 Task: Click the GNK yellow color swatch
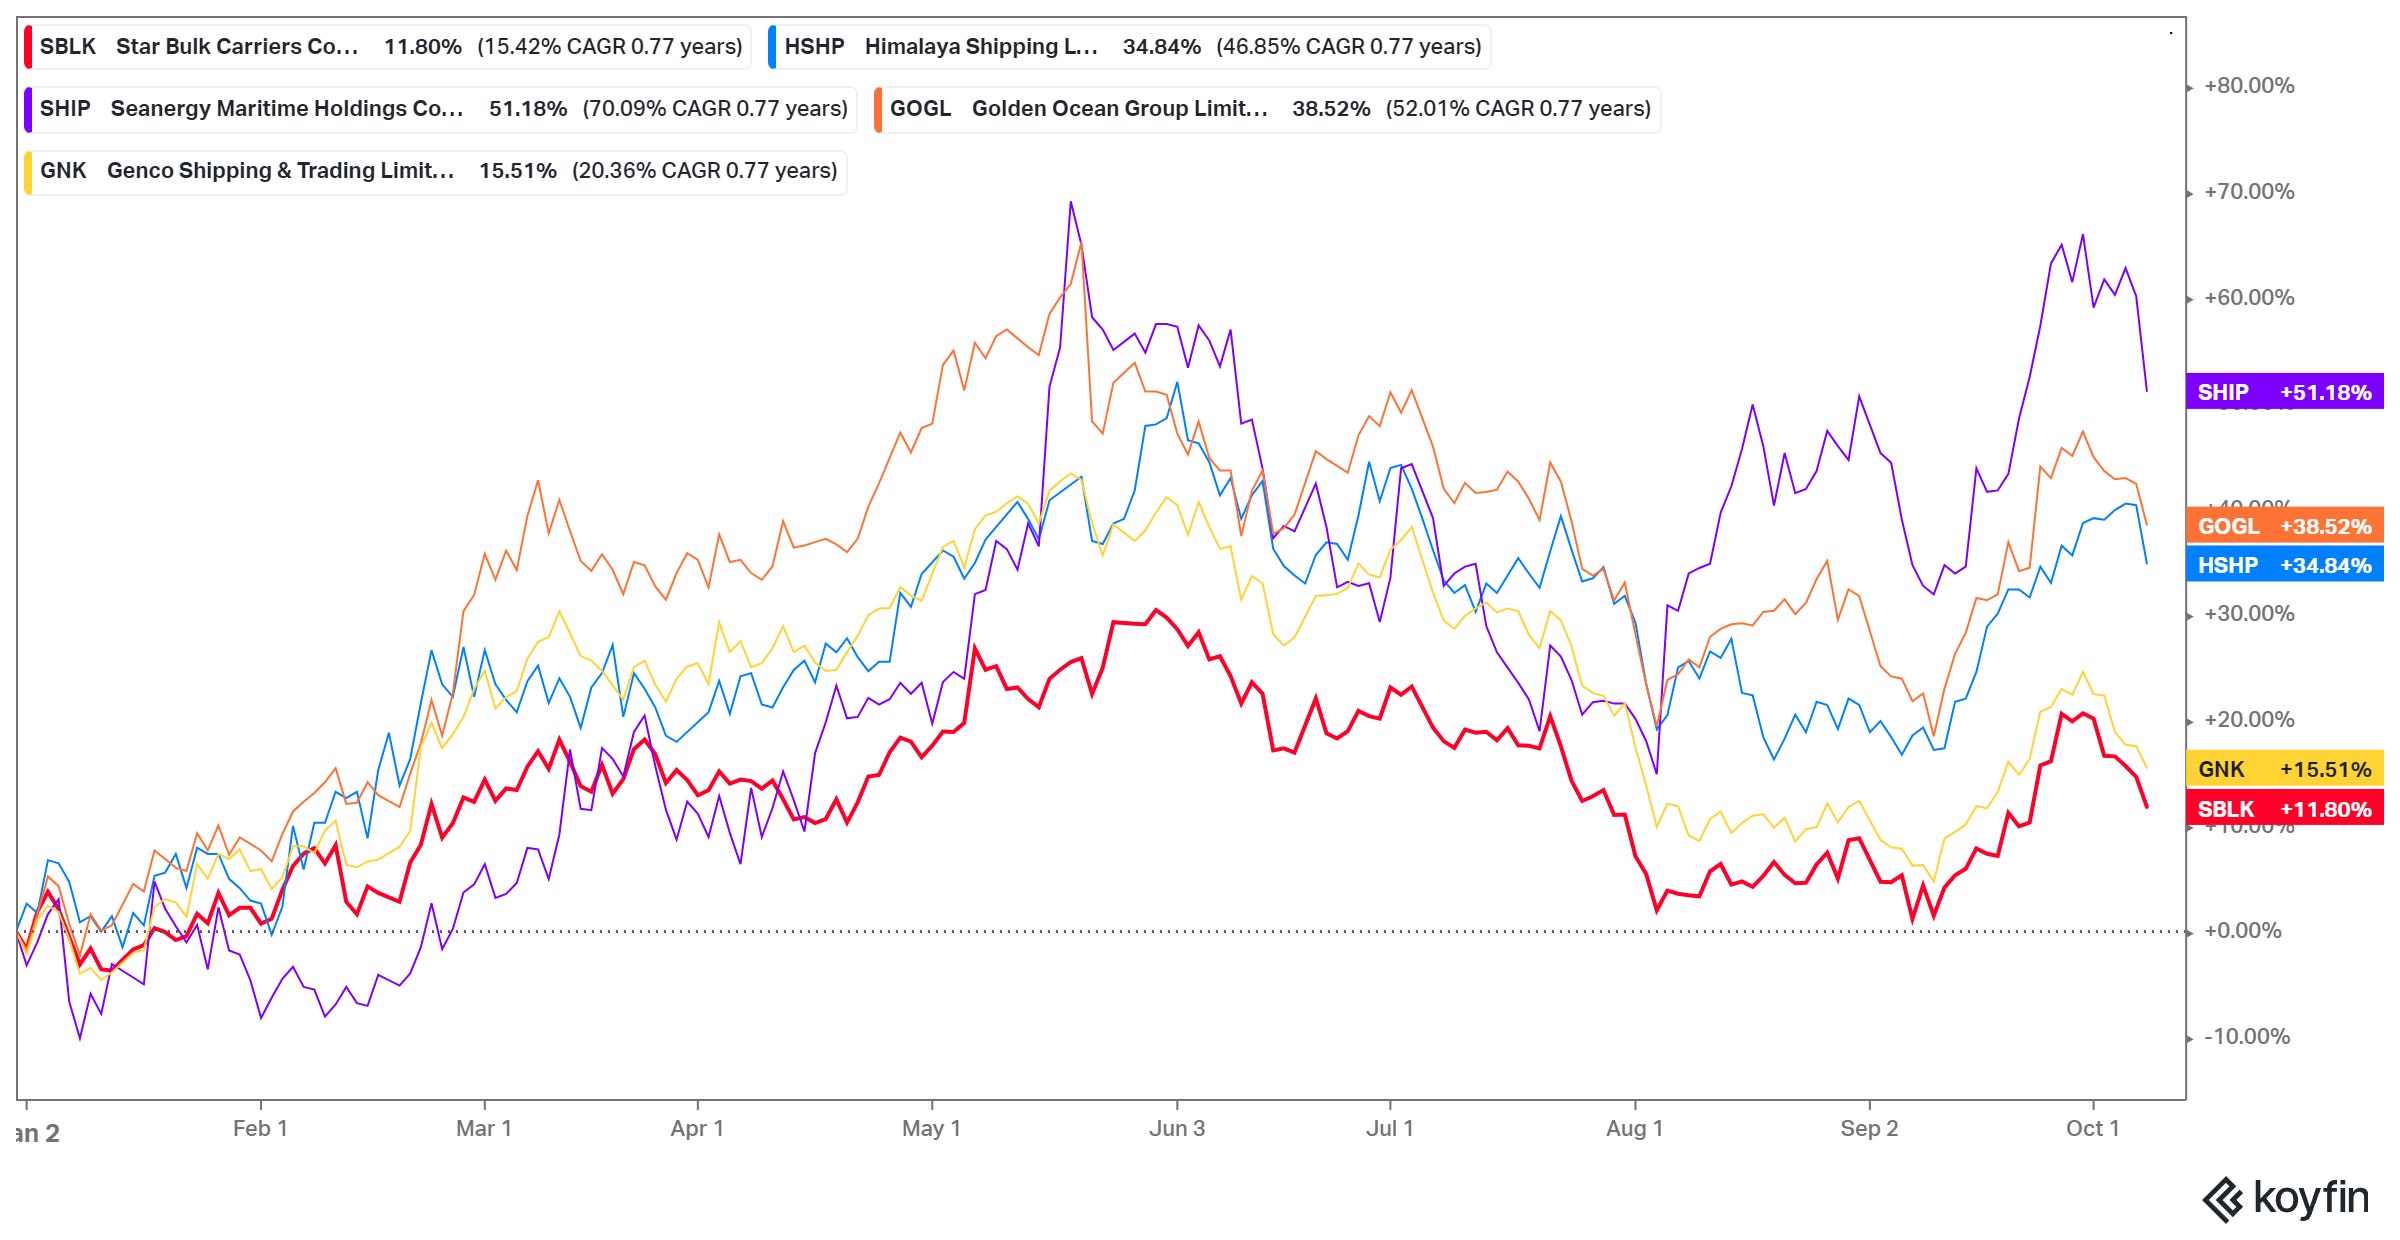coord(29,171)
